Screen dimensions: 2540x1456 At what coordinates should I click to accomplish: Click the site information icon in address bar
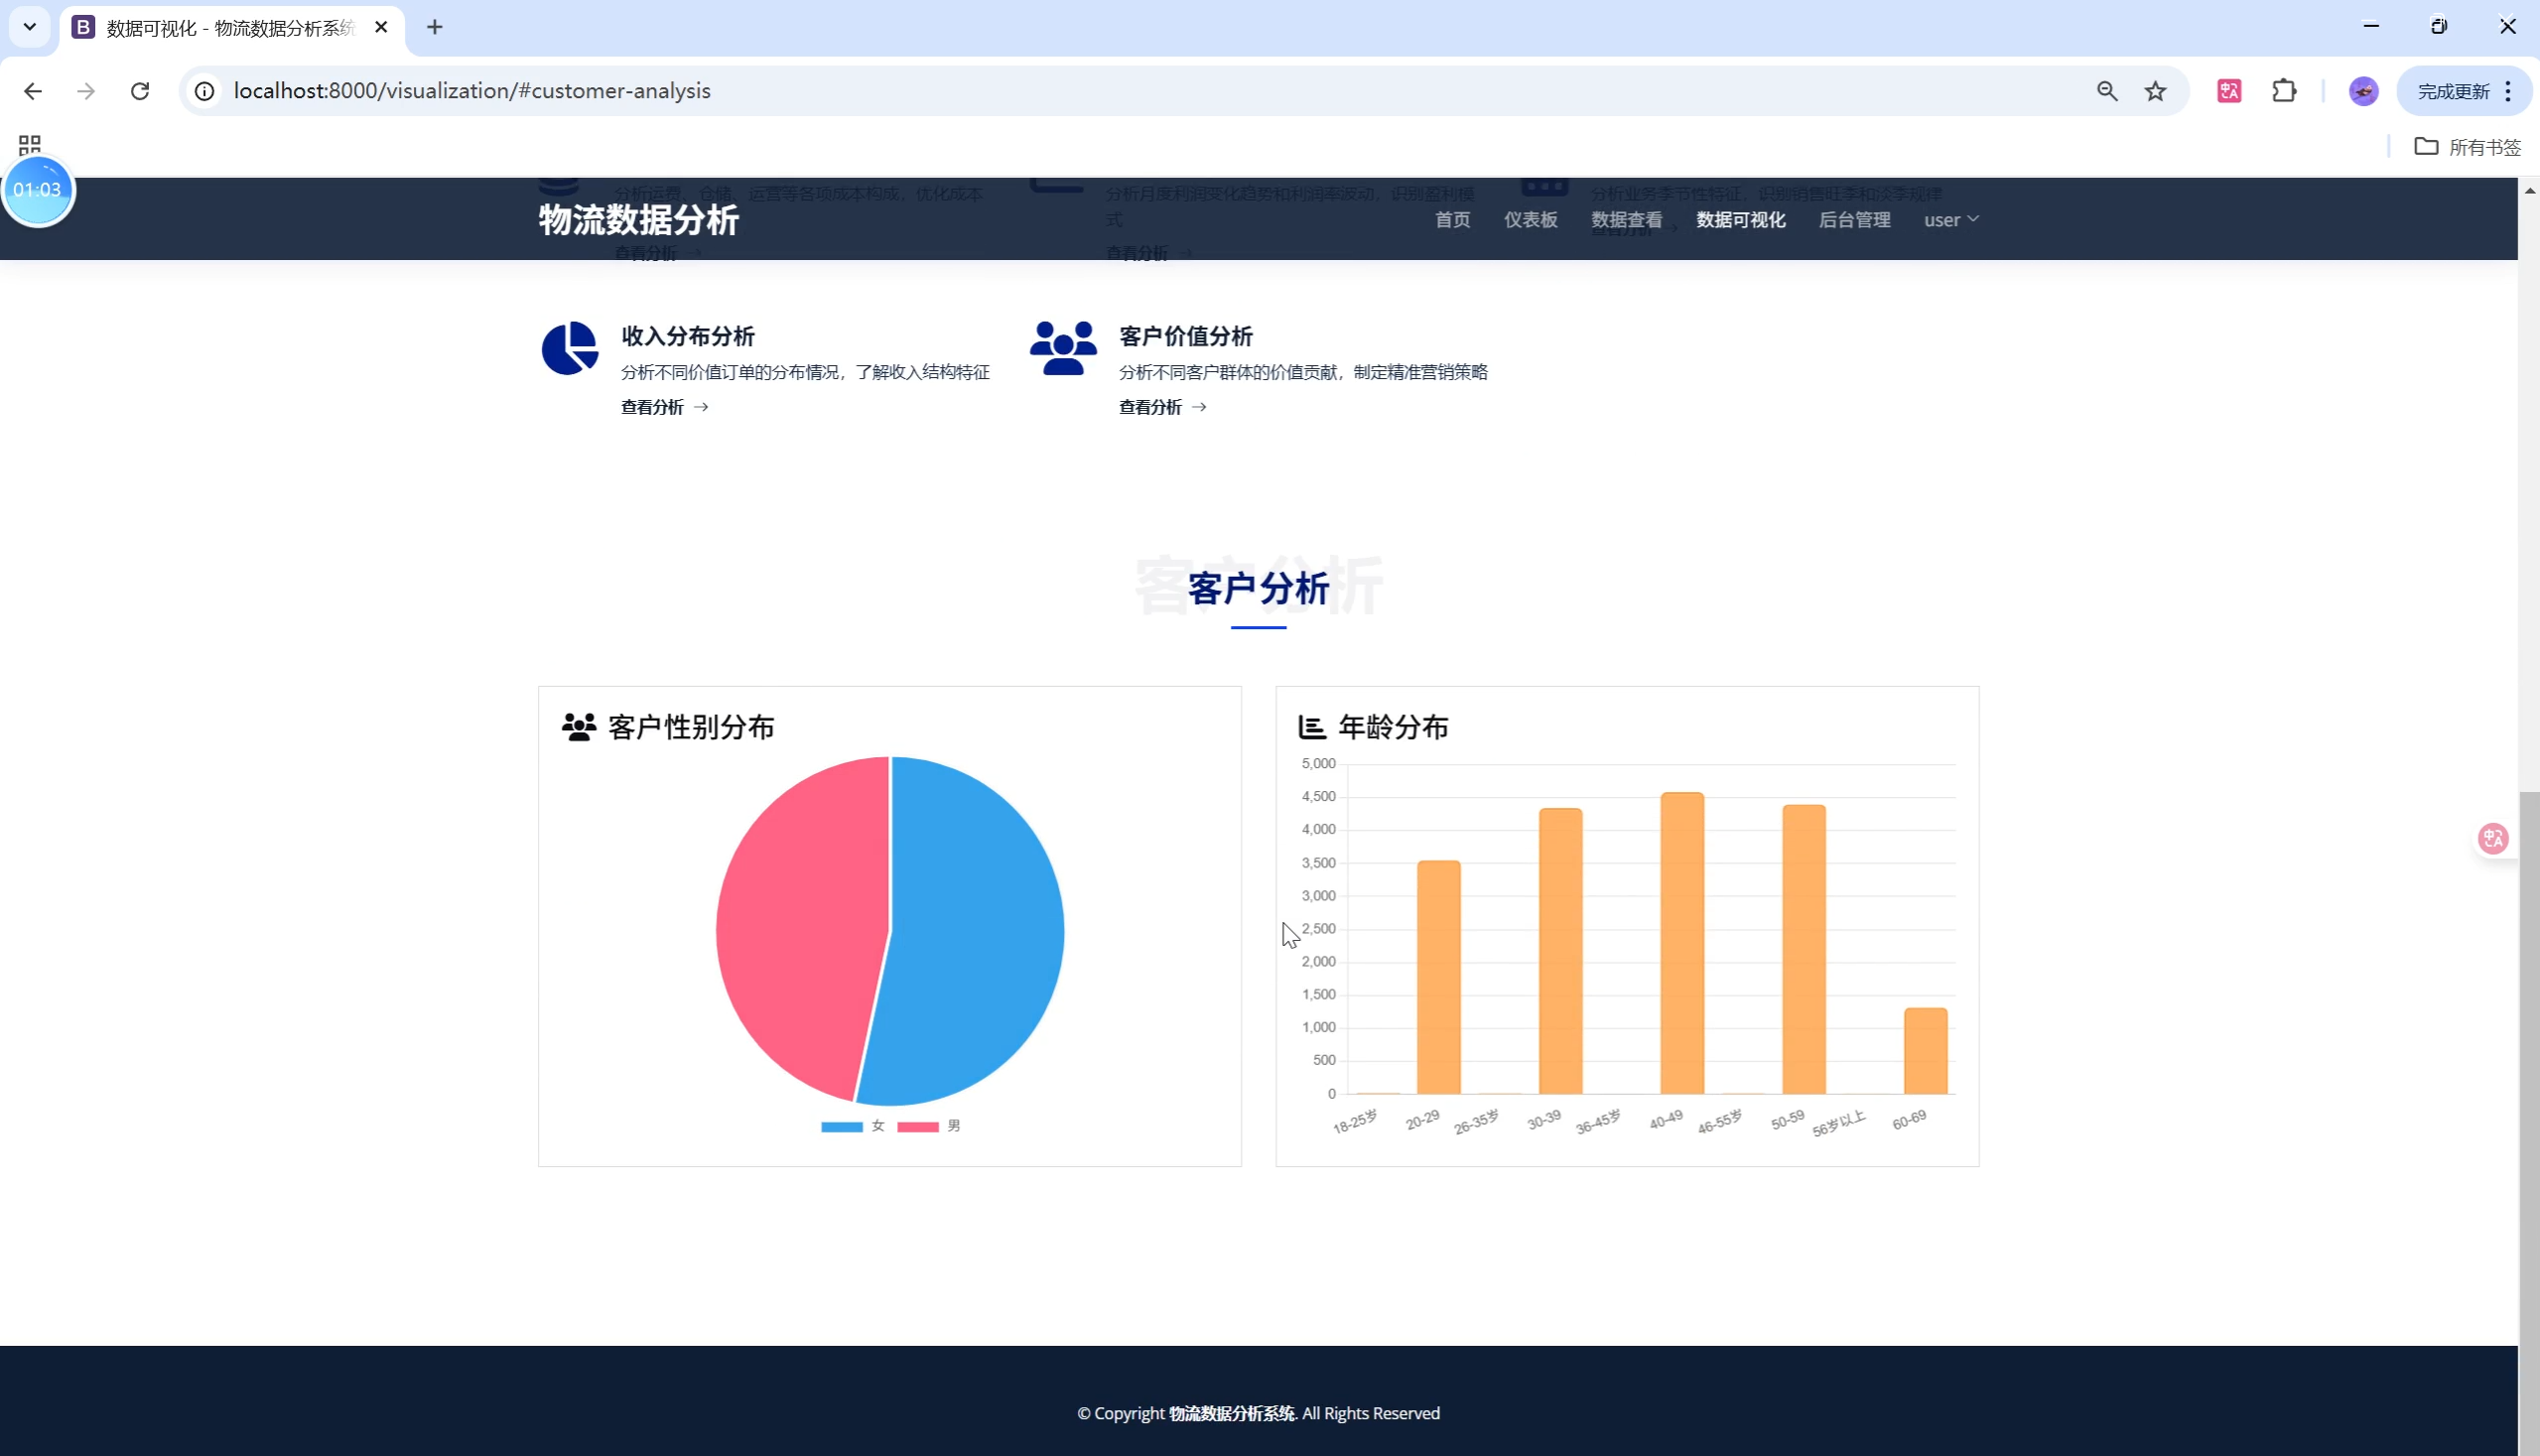204,91
